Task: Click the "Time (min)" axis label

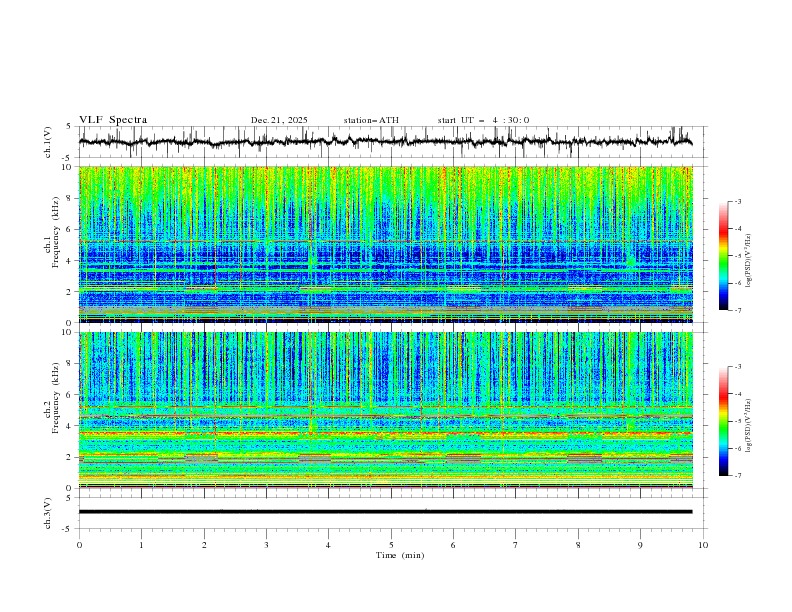Action: (400, 555)
